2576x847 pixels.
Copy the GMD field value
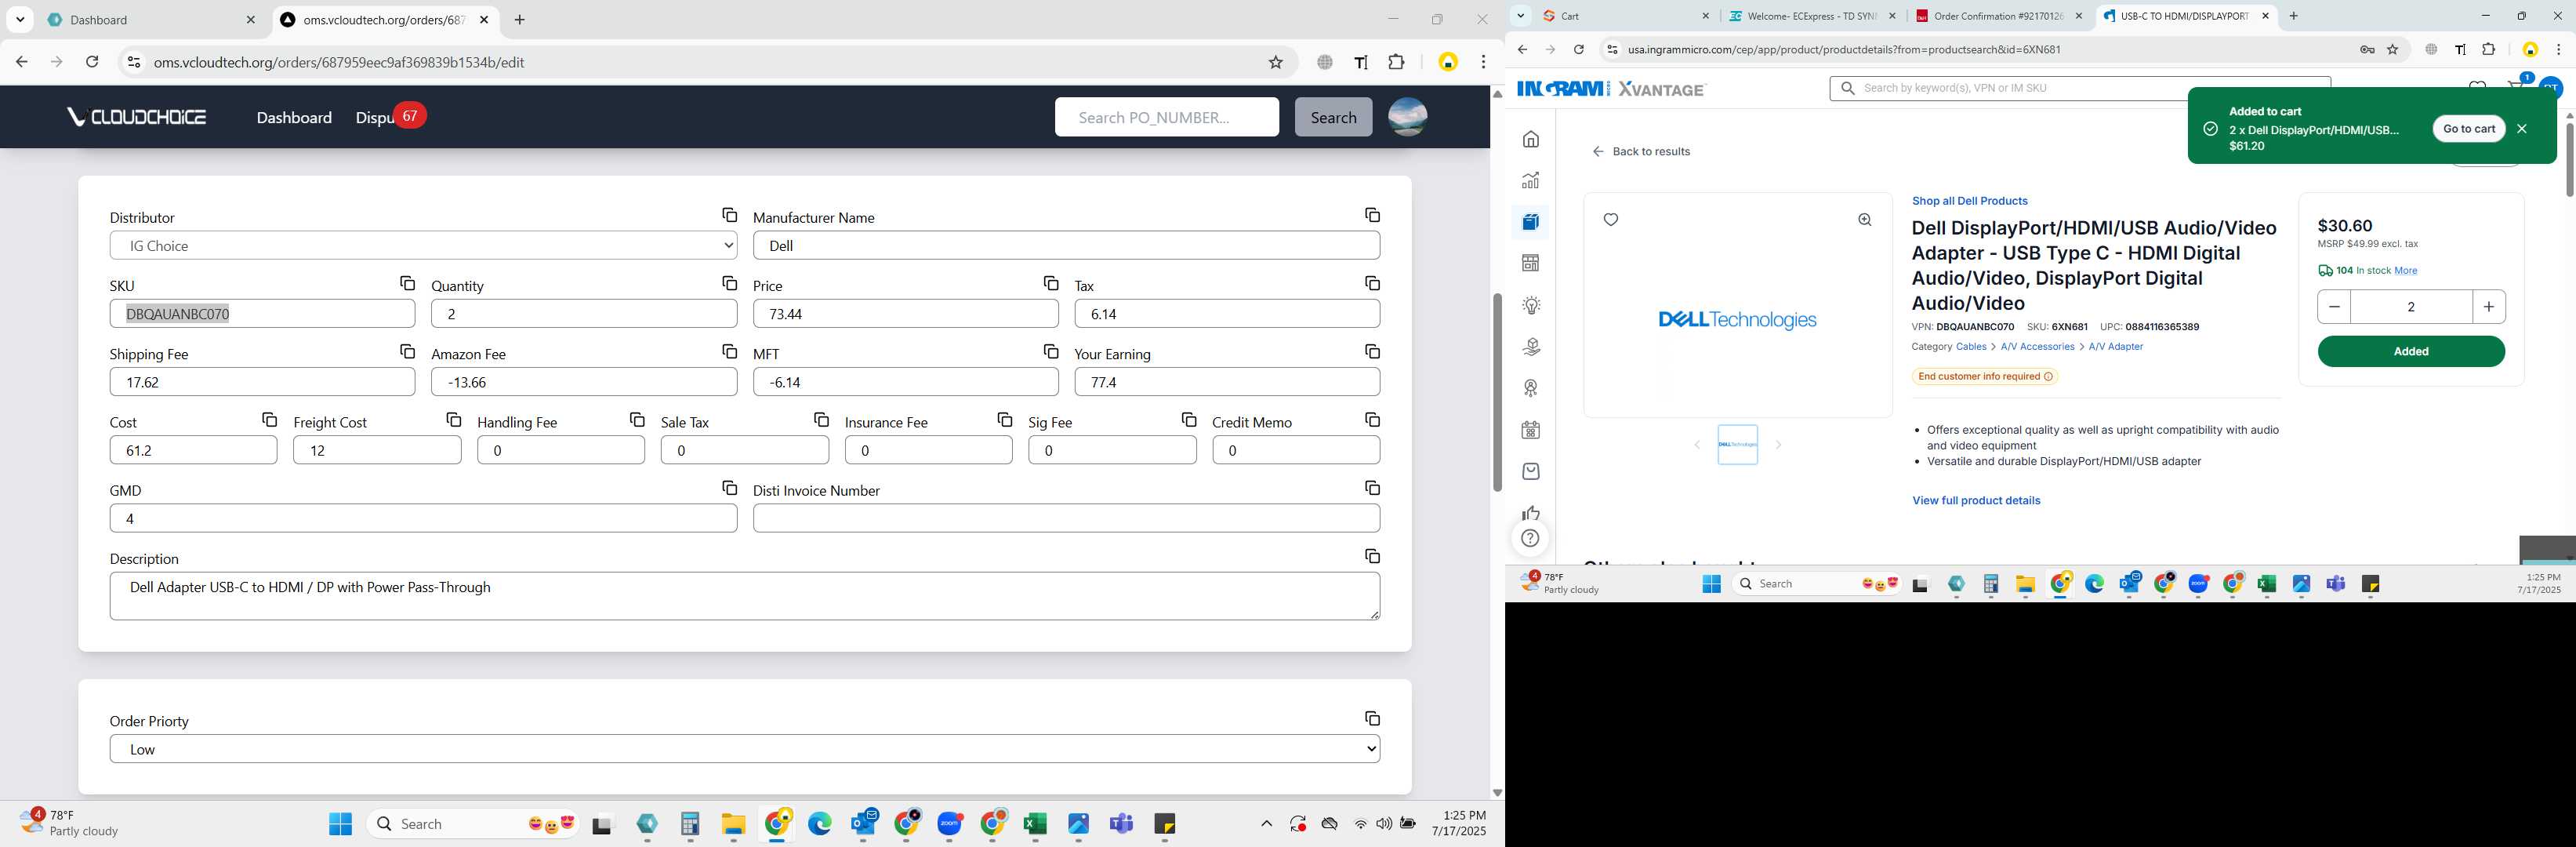point(729,487)
